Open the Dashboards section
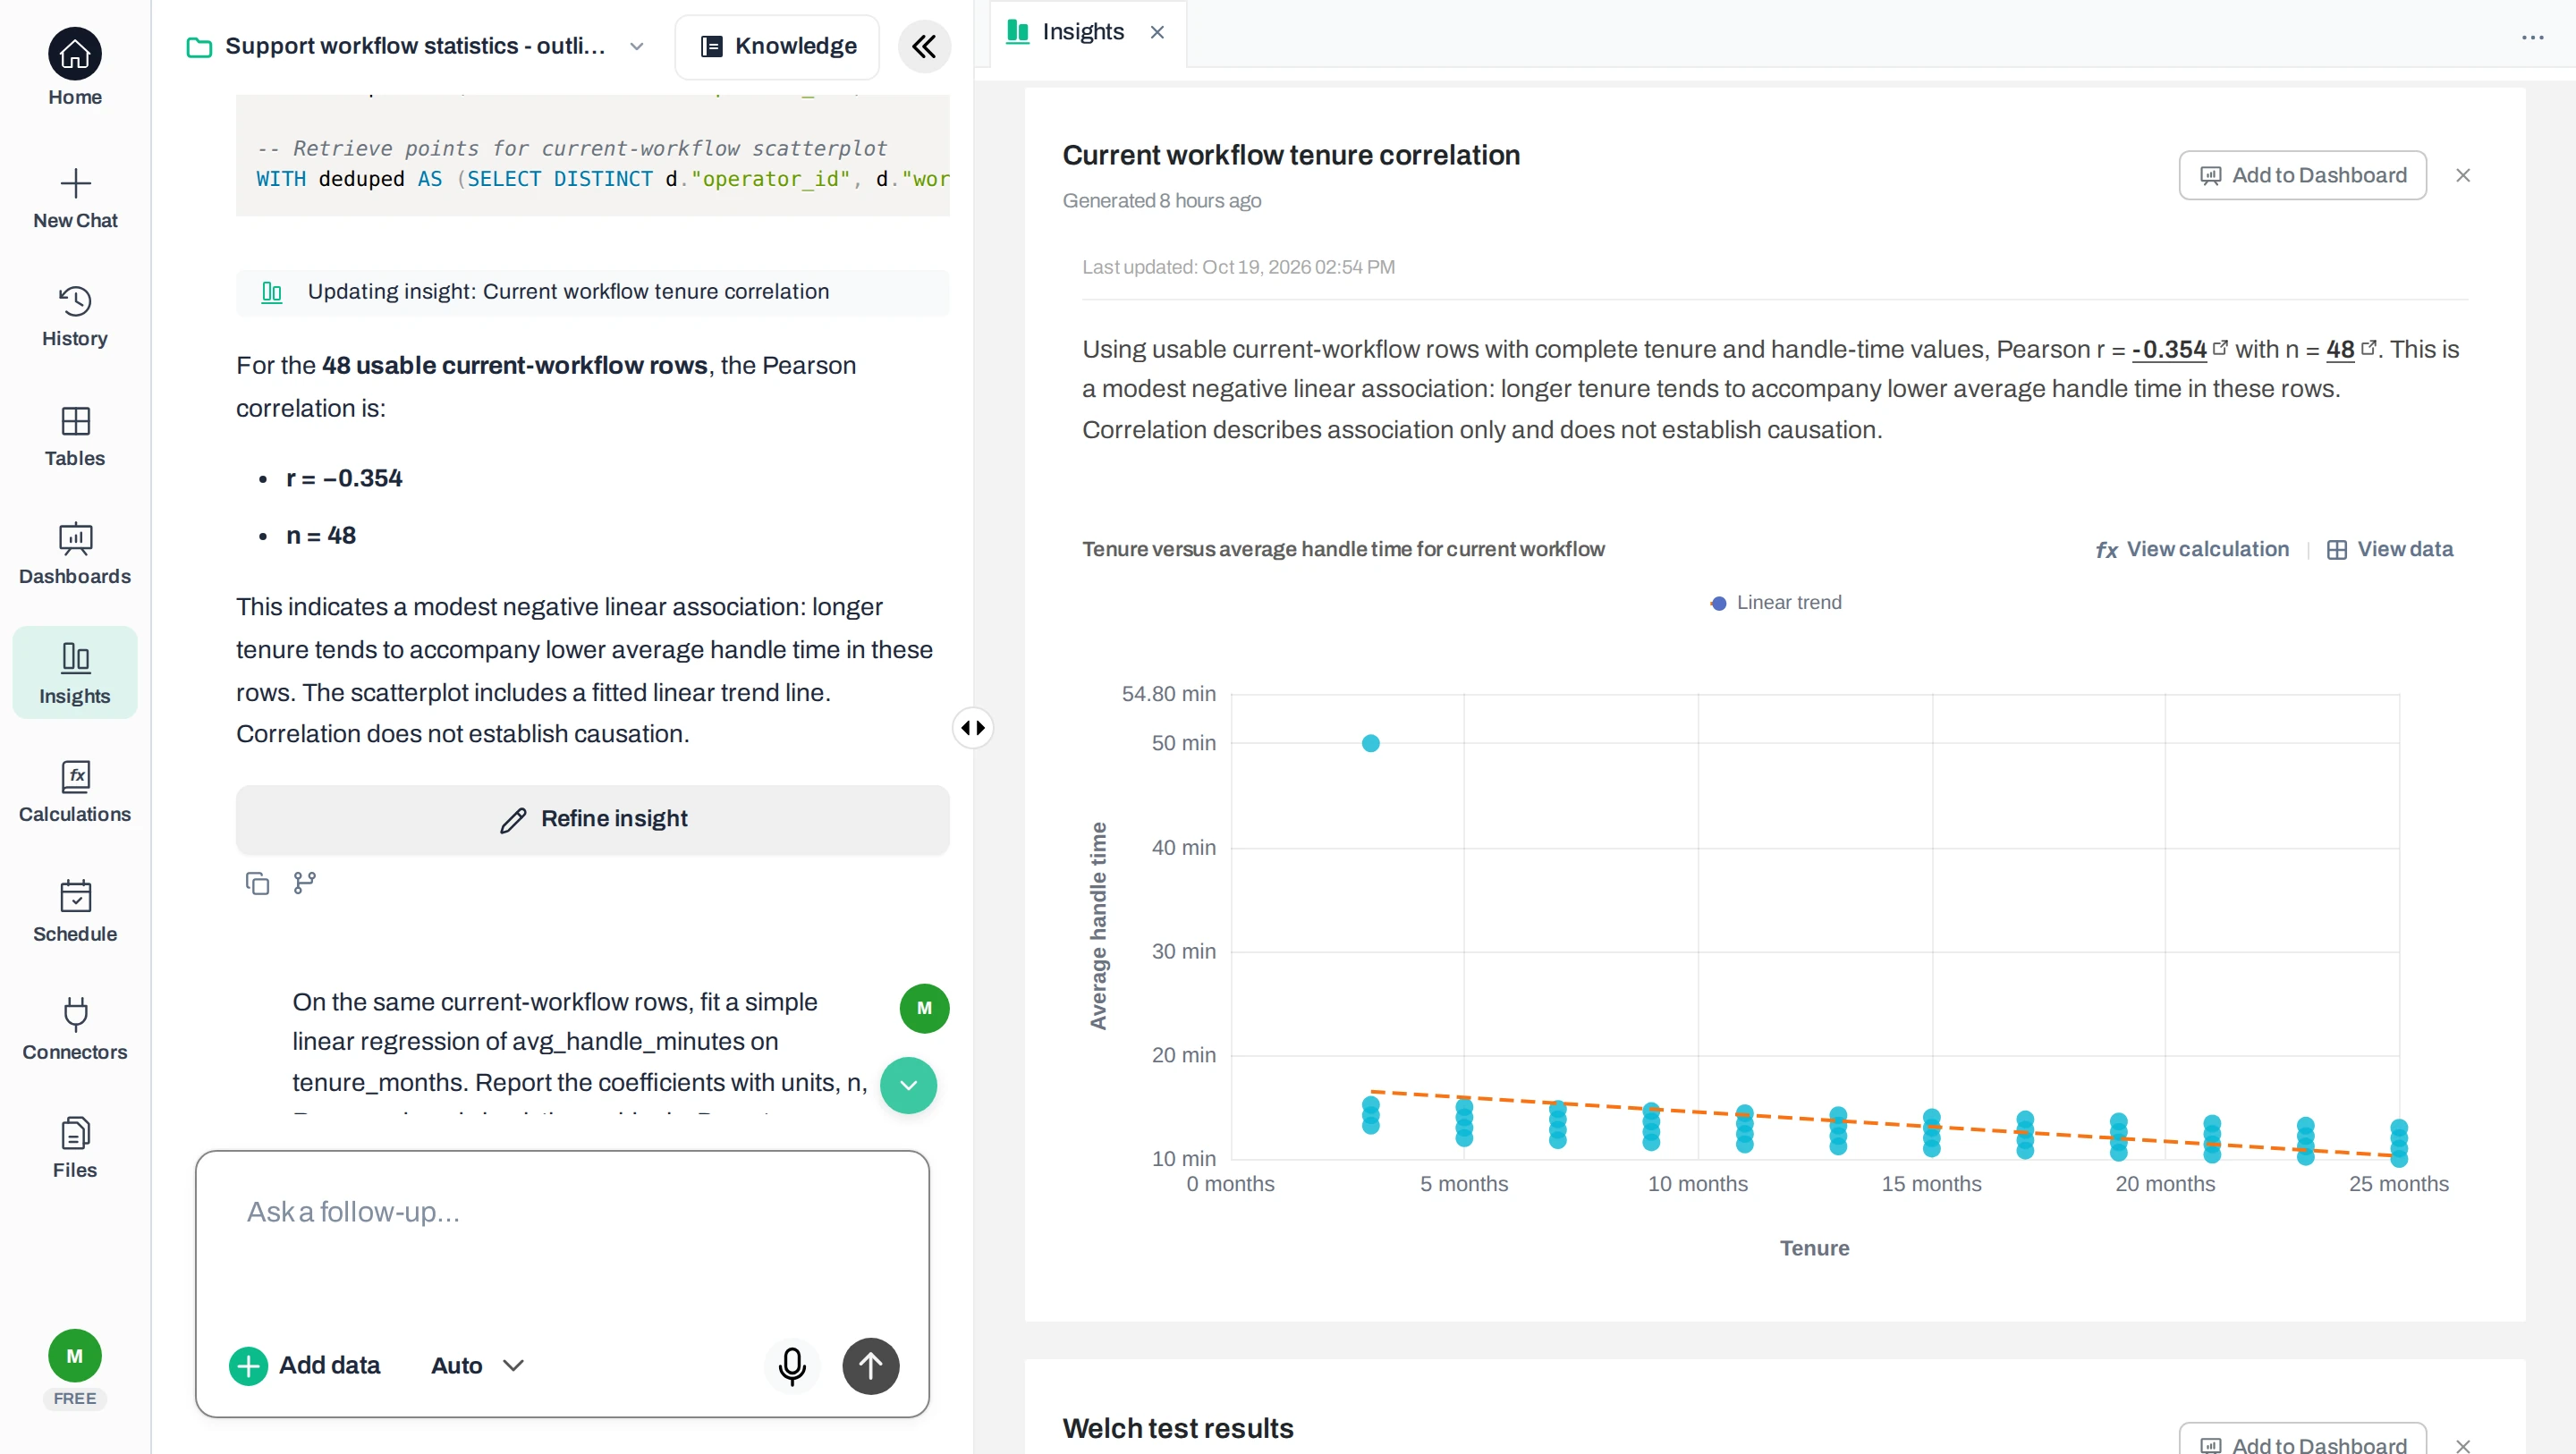The image size is (2576, 1454). (75, 554)
